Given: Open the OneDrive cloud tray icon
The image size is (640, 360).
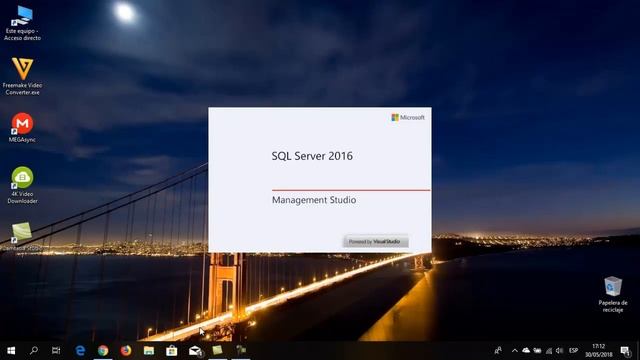Looking at the screenshot, I should point(526,351).
